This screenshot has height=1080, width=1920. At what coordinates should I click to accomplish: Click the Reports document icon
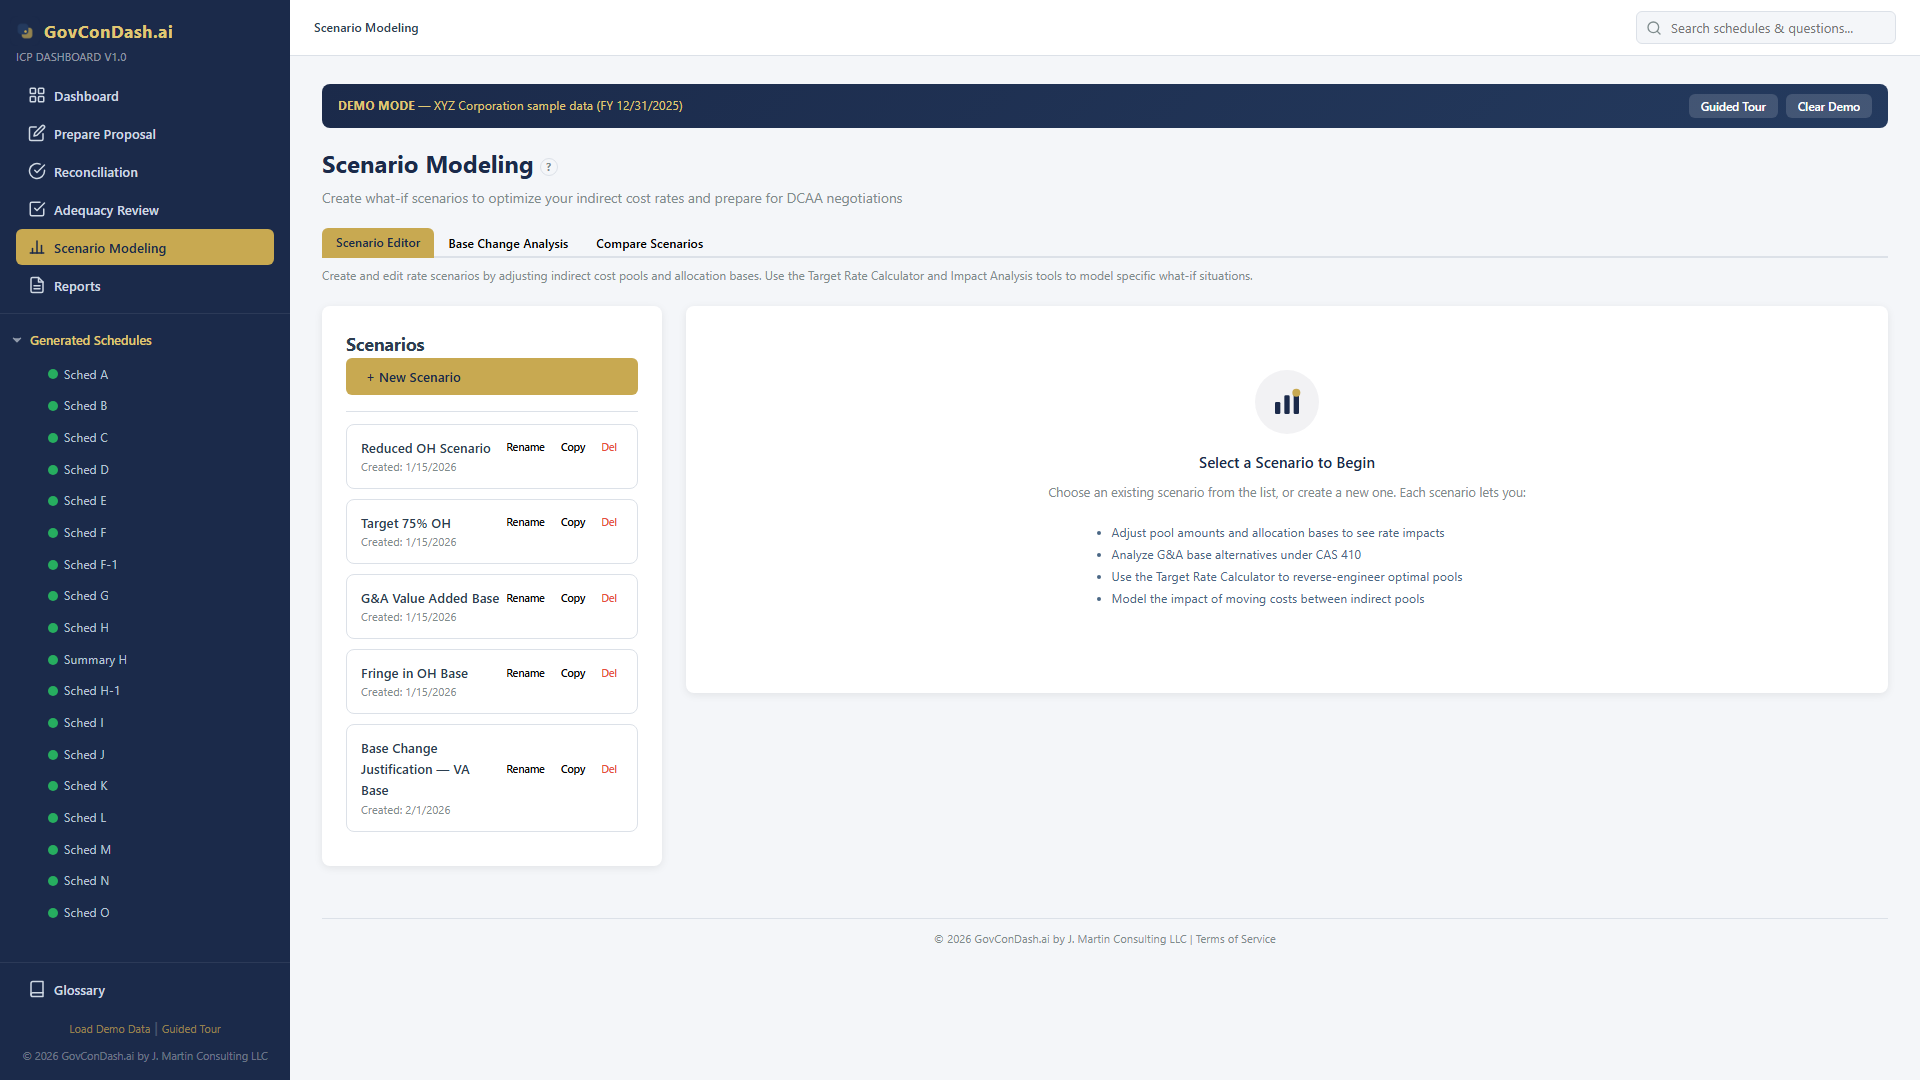37,286
